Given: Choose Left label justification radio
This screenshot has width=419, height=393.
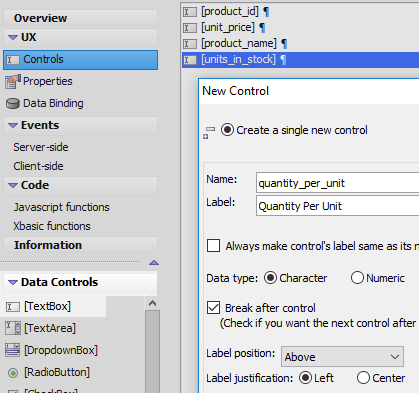Looking at the screenshot, I should coord(305,378).
